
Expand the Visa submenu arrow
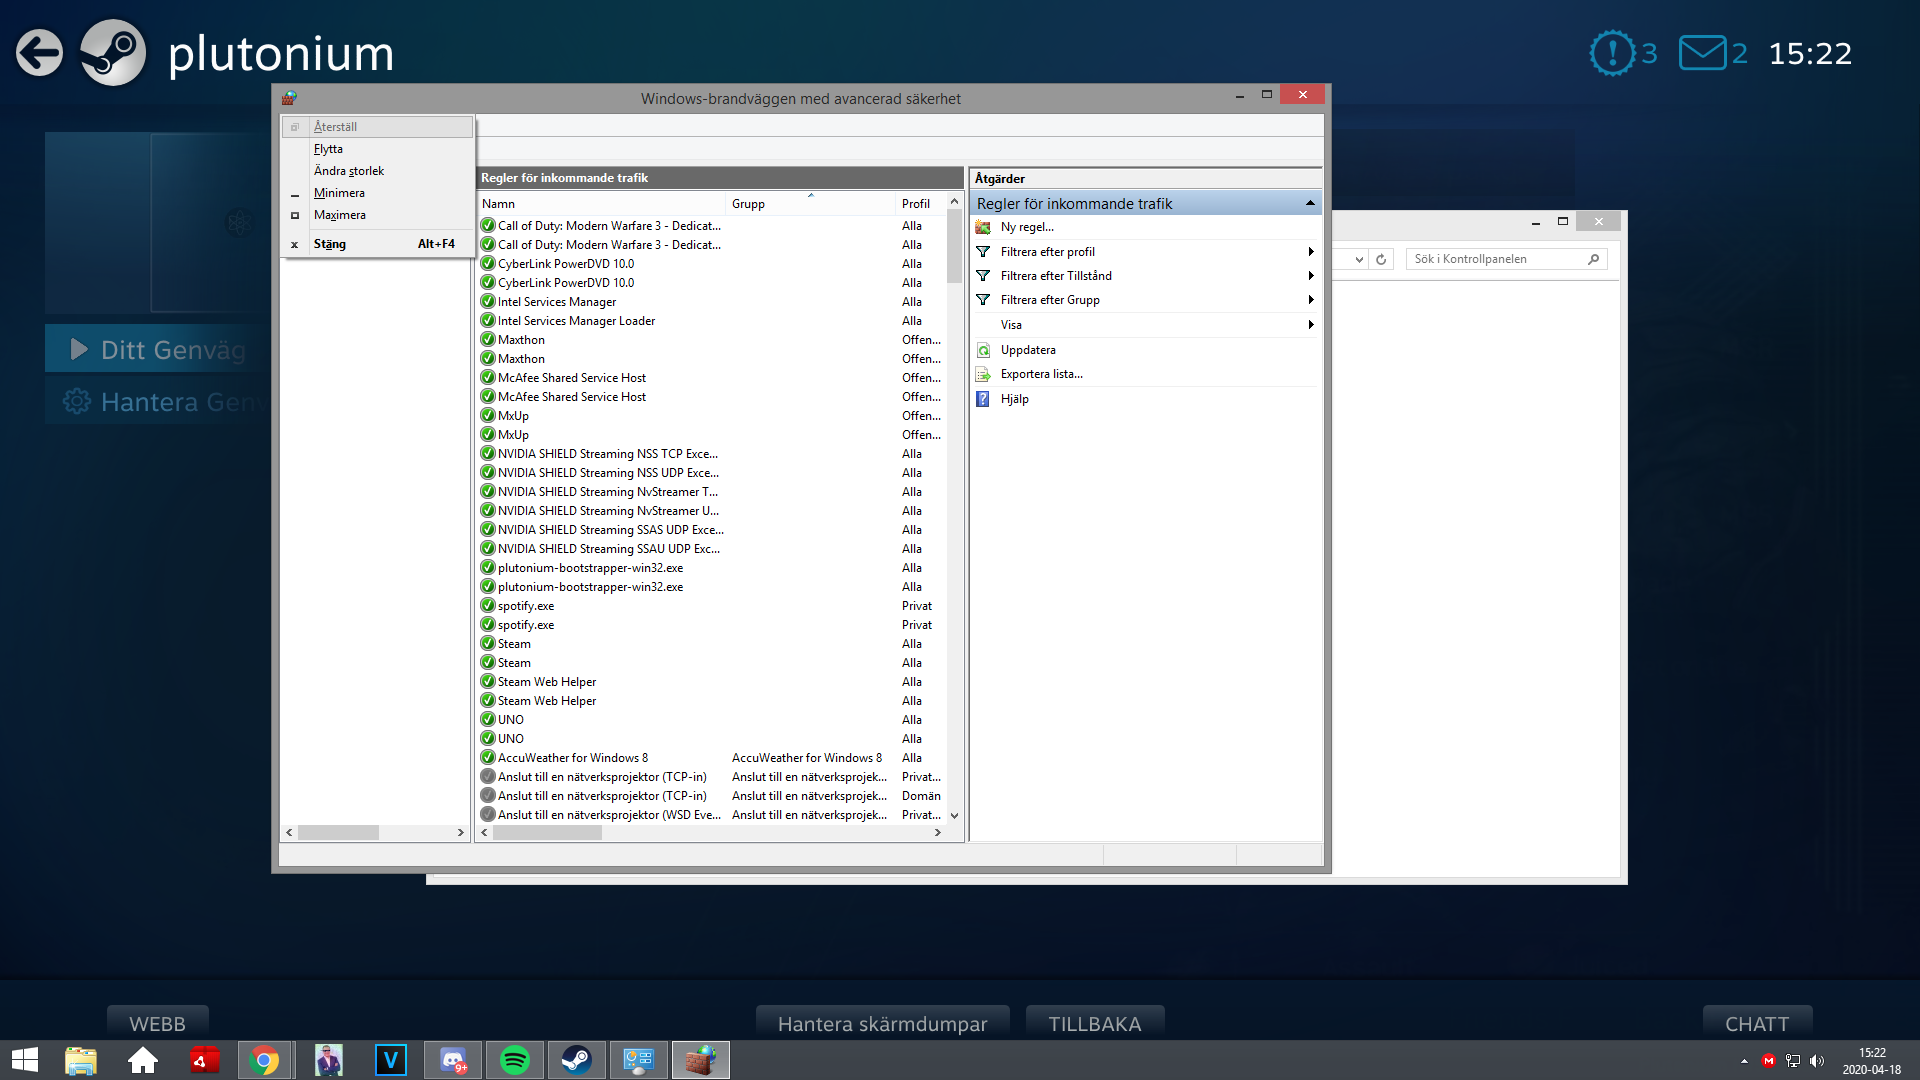coord(1310,325)
